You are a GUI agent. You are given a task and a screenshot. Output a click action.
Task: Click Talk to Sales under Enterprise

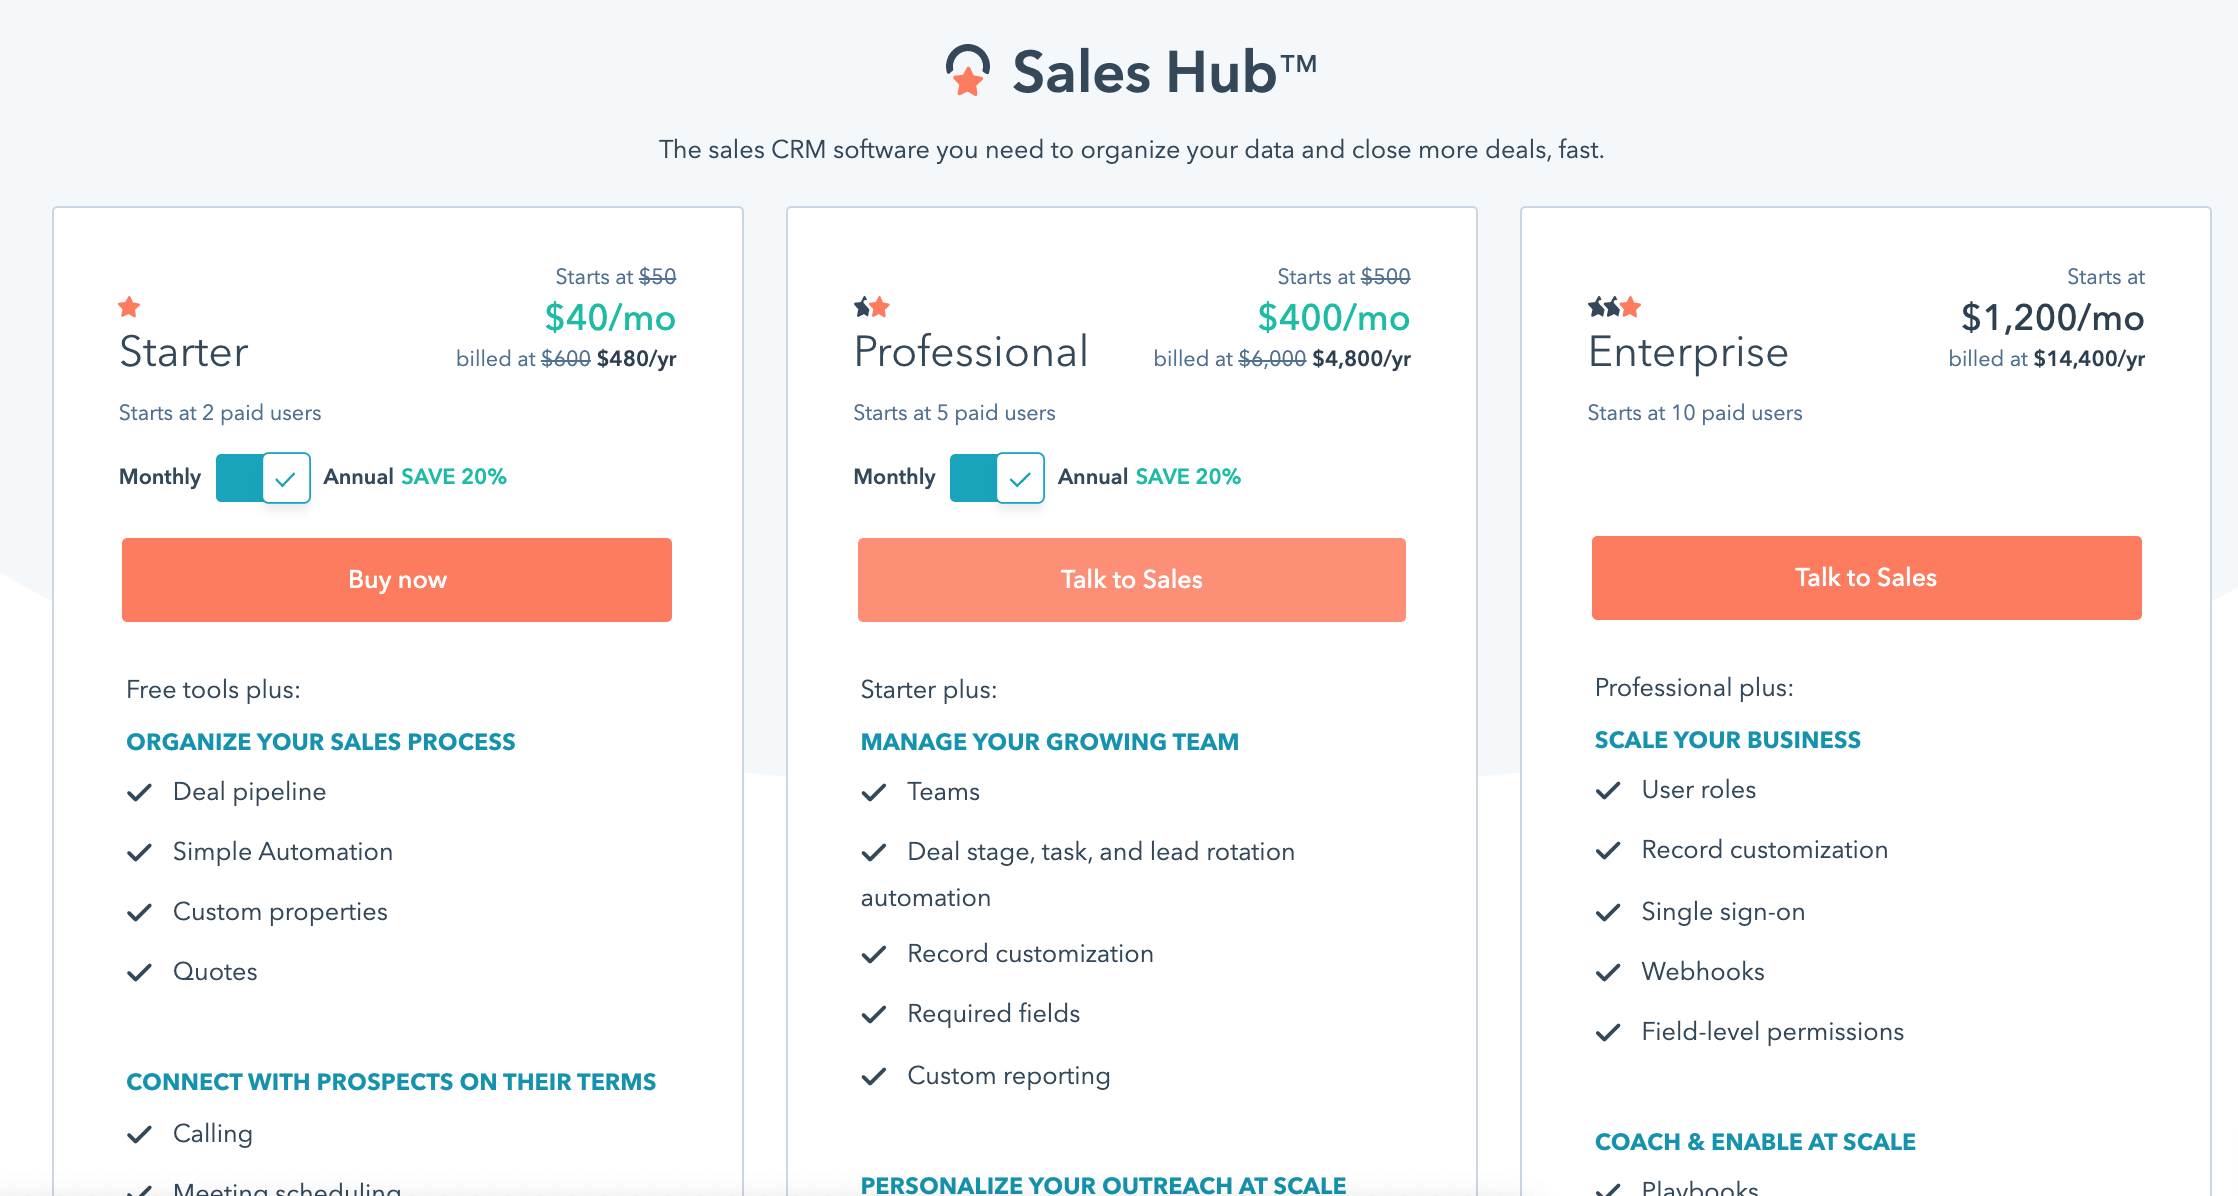[x=1867, y=578]
